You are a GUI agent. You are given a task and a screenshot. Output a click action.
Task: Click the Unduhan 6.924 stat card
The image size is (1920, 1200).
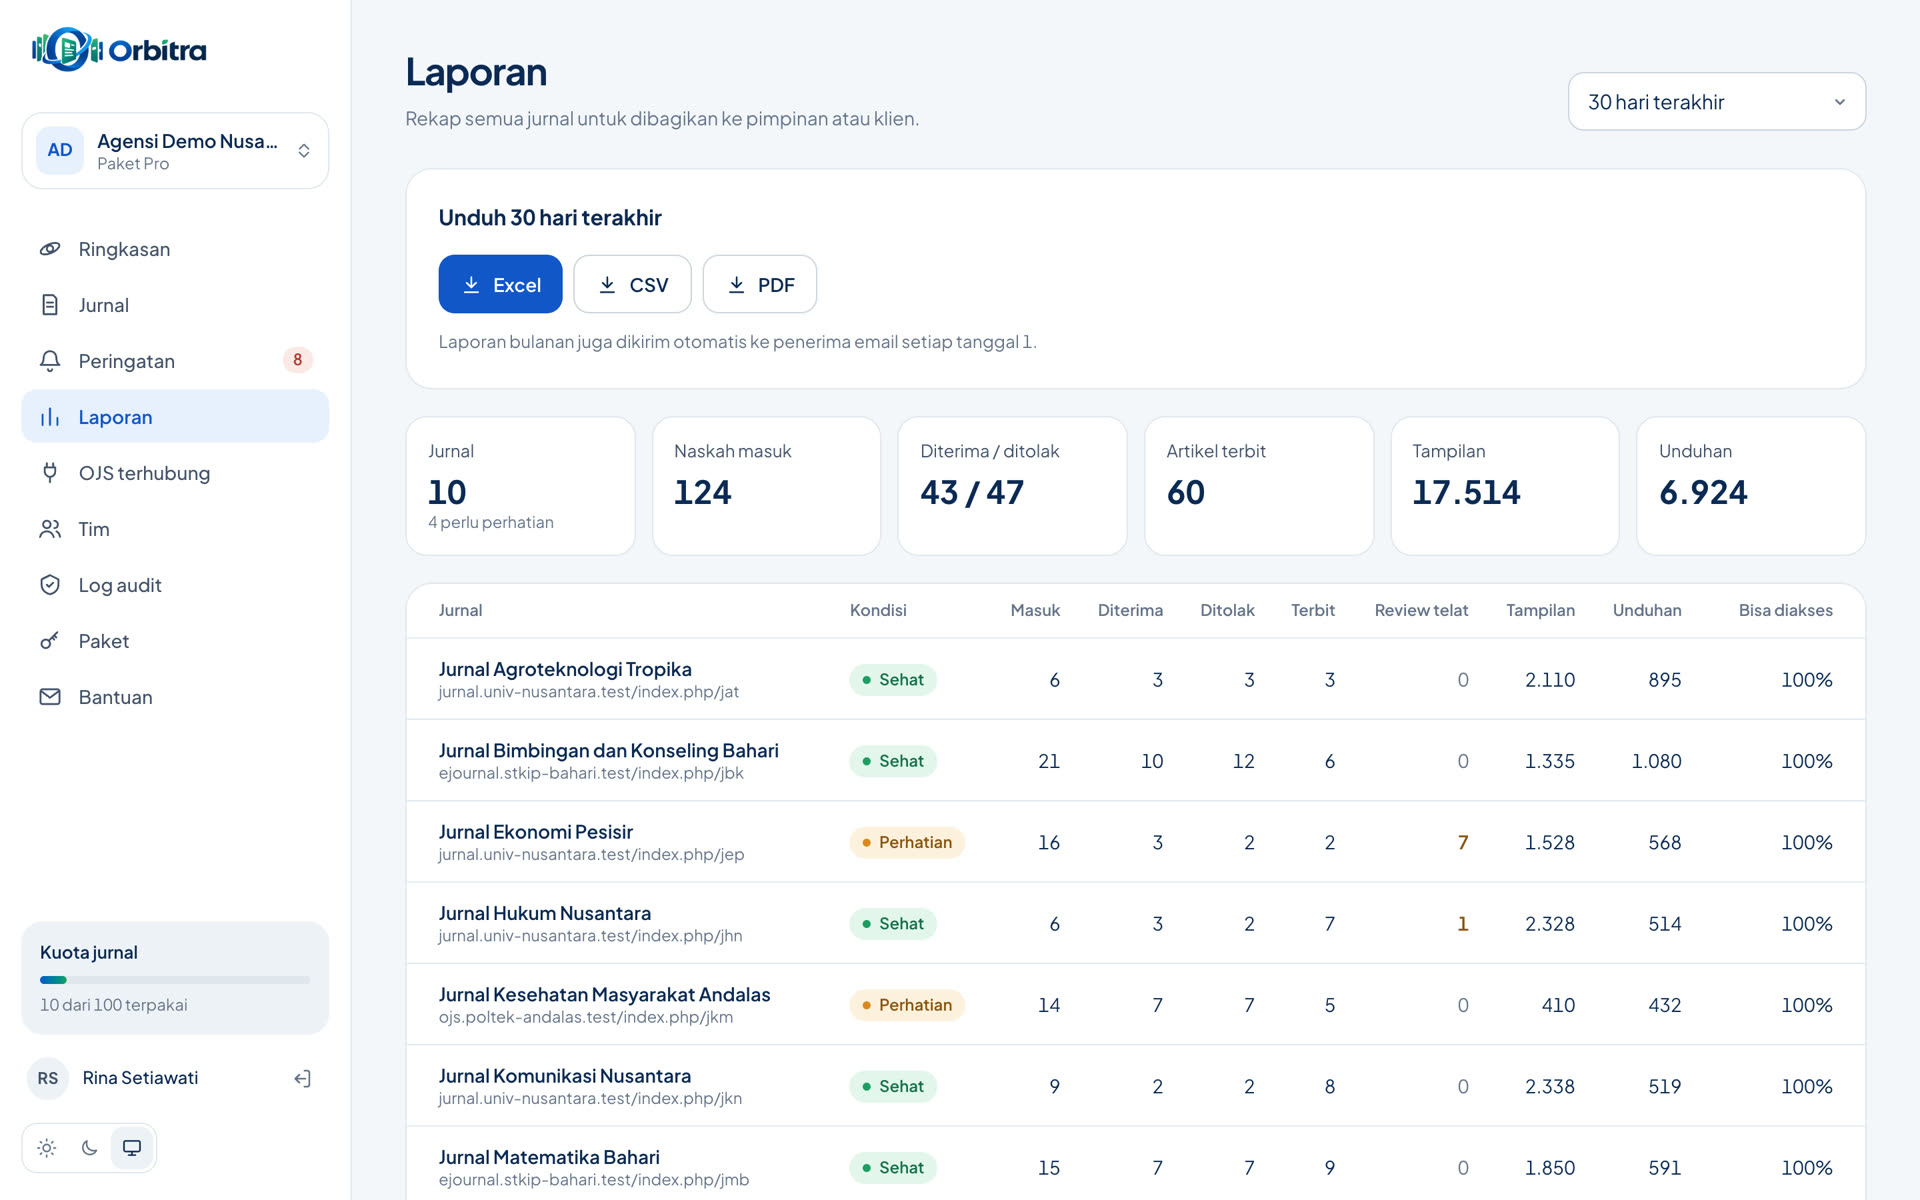pos(1751,486)
